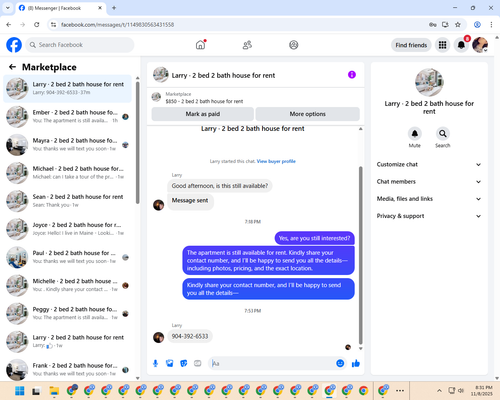Click More options button

click(x=307, y=114)
